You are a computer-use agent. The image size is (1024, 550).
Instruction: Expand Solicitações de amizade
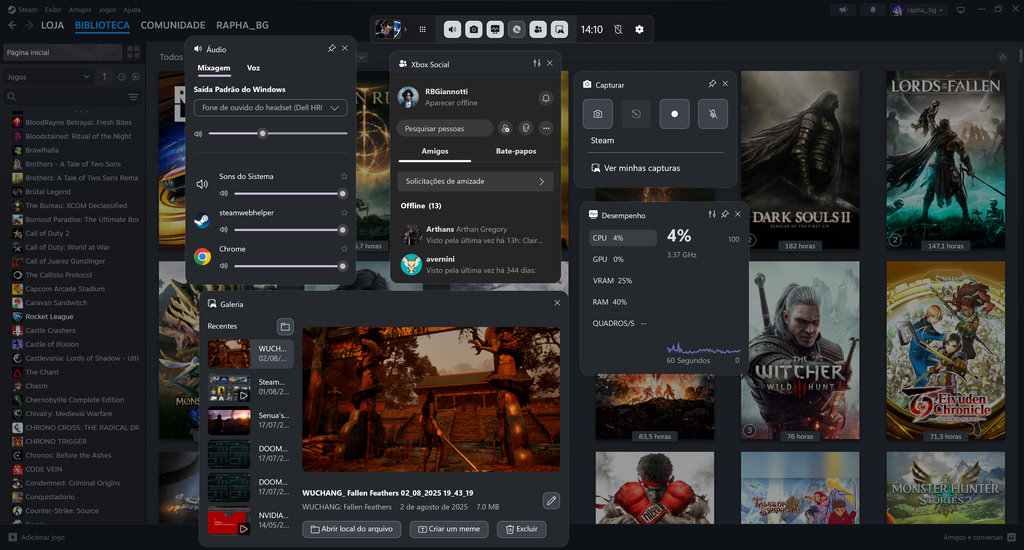[x=475, y=182]
